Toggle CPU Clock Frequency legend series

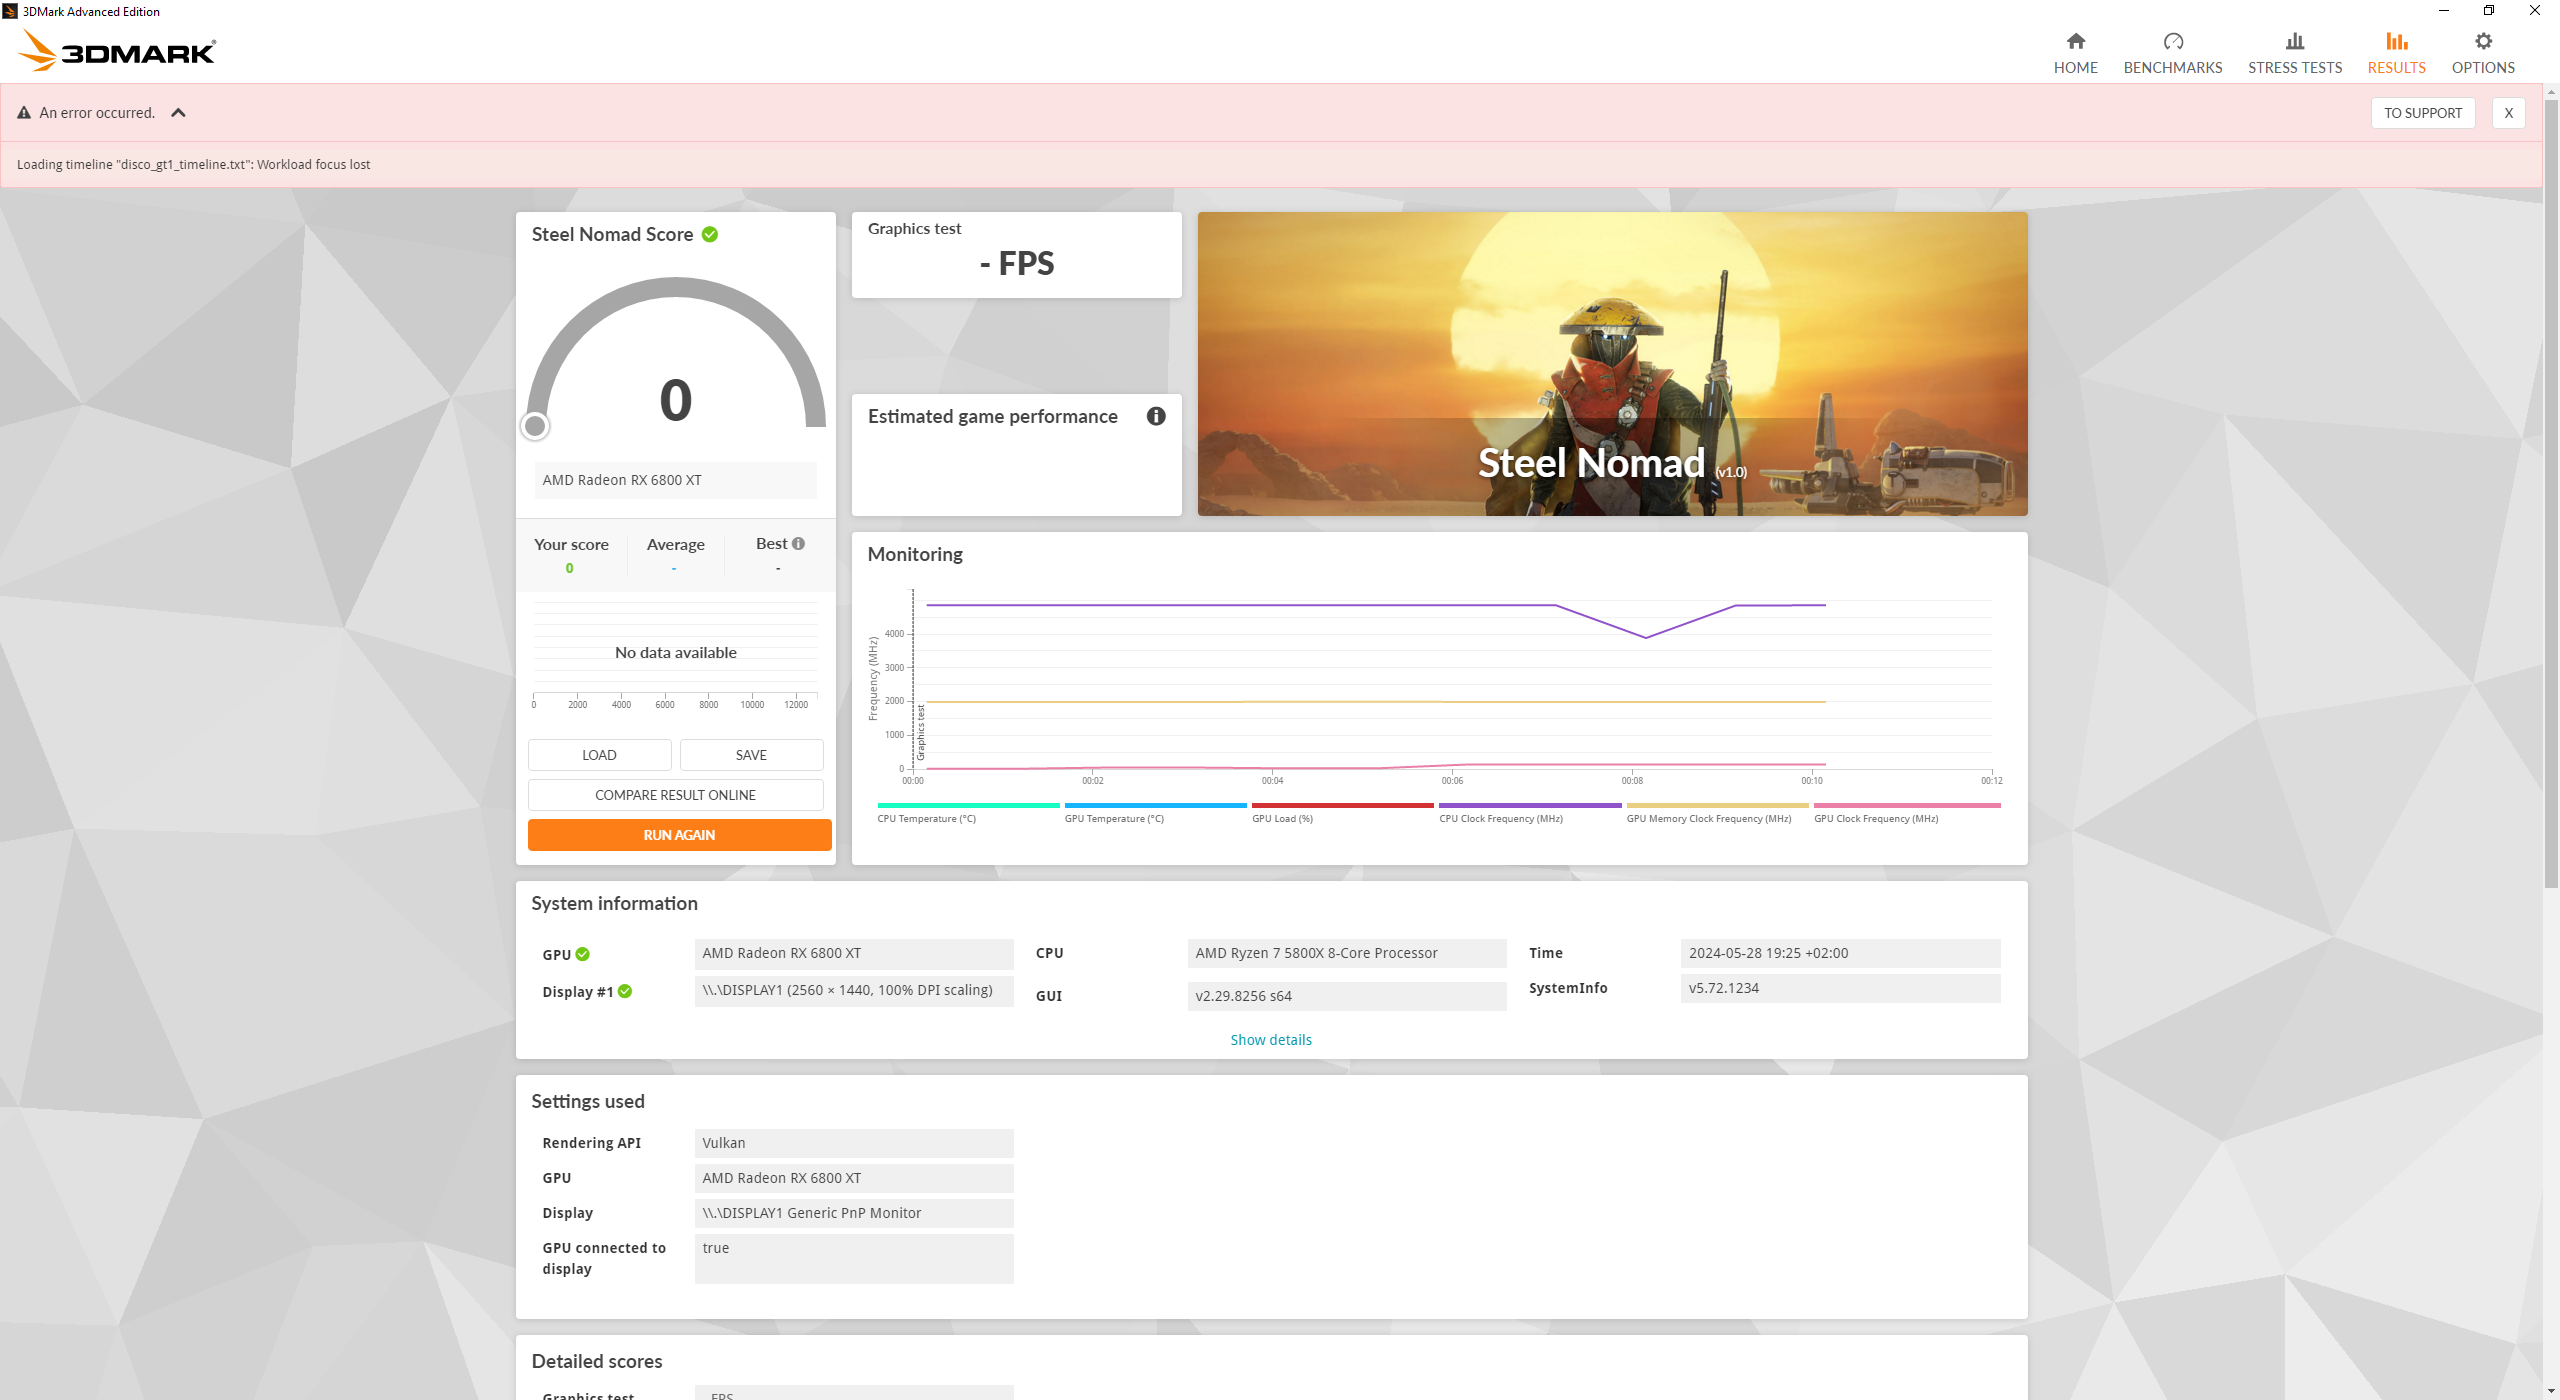(1500, 818)
